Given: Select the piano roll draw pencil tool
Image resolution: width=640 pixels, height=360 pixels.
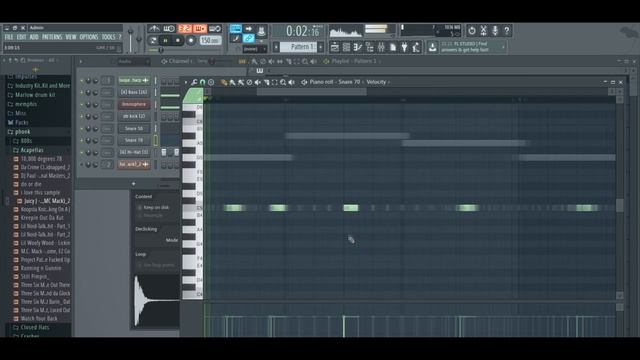Looking at the screenshot, I should [x=224, y=82].
